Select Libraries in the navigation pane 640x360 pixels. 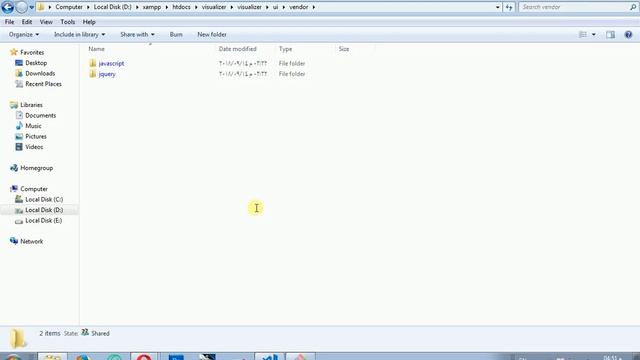[31, 105]
